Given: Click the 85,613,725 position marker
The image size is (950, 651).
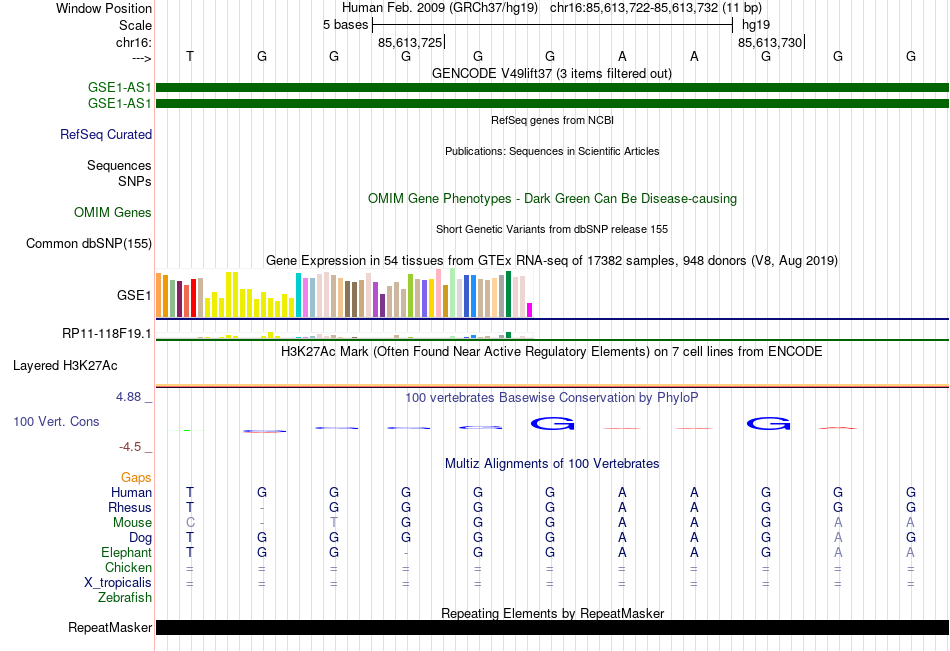Looking at the screenshot, I should (x=410, y=42).
